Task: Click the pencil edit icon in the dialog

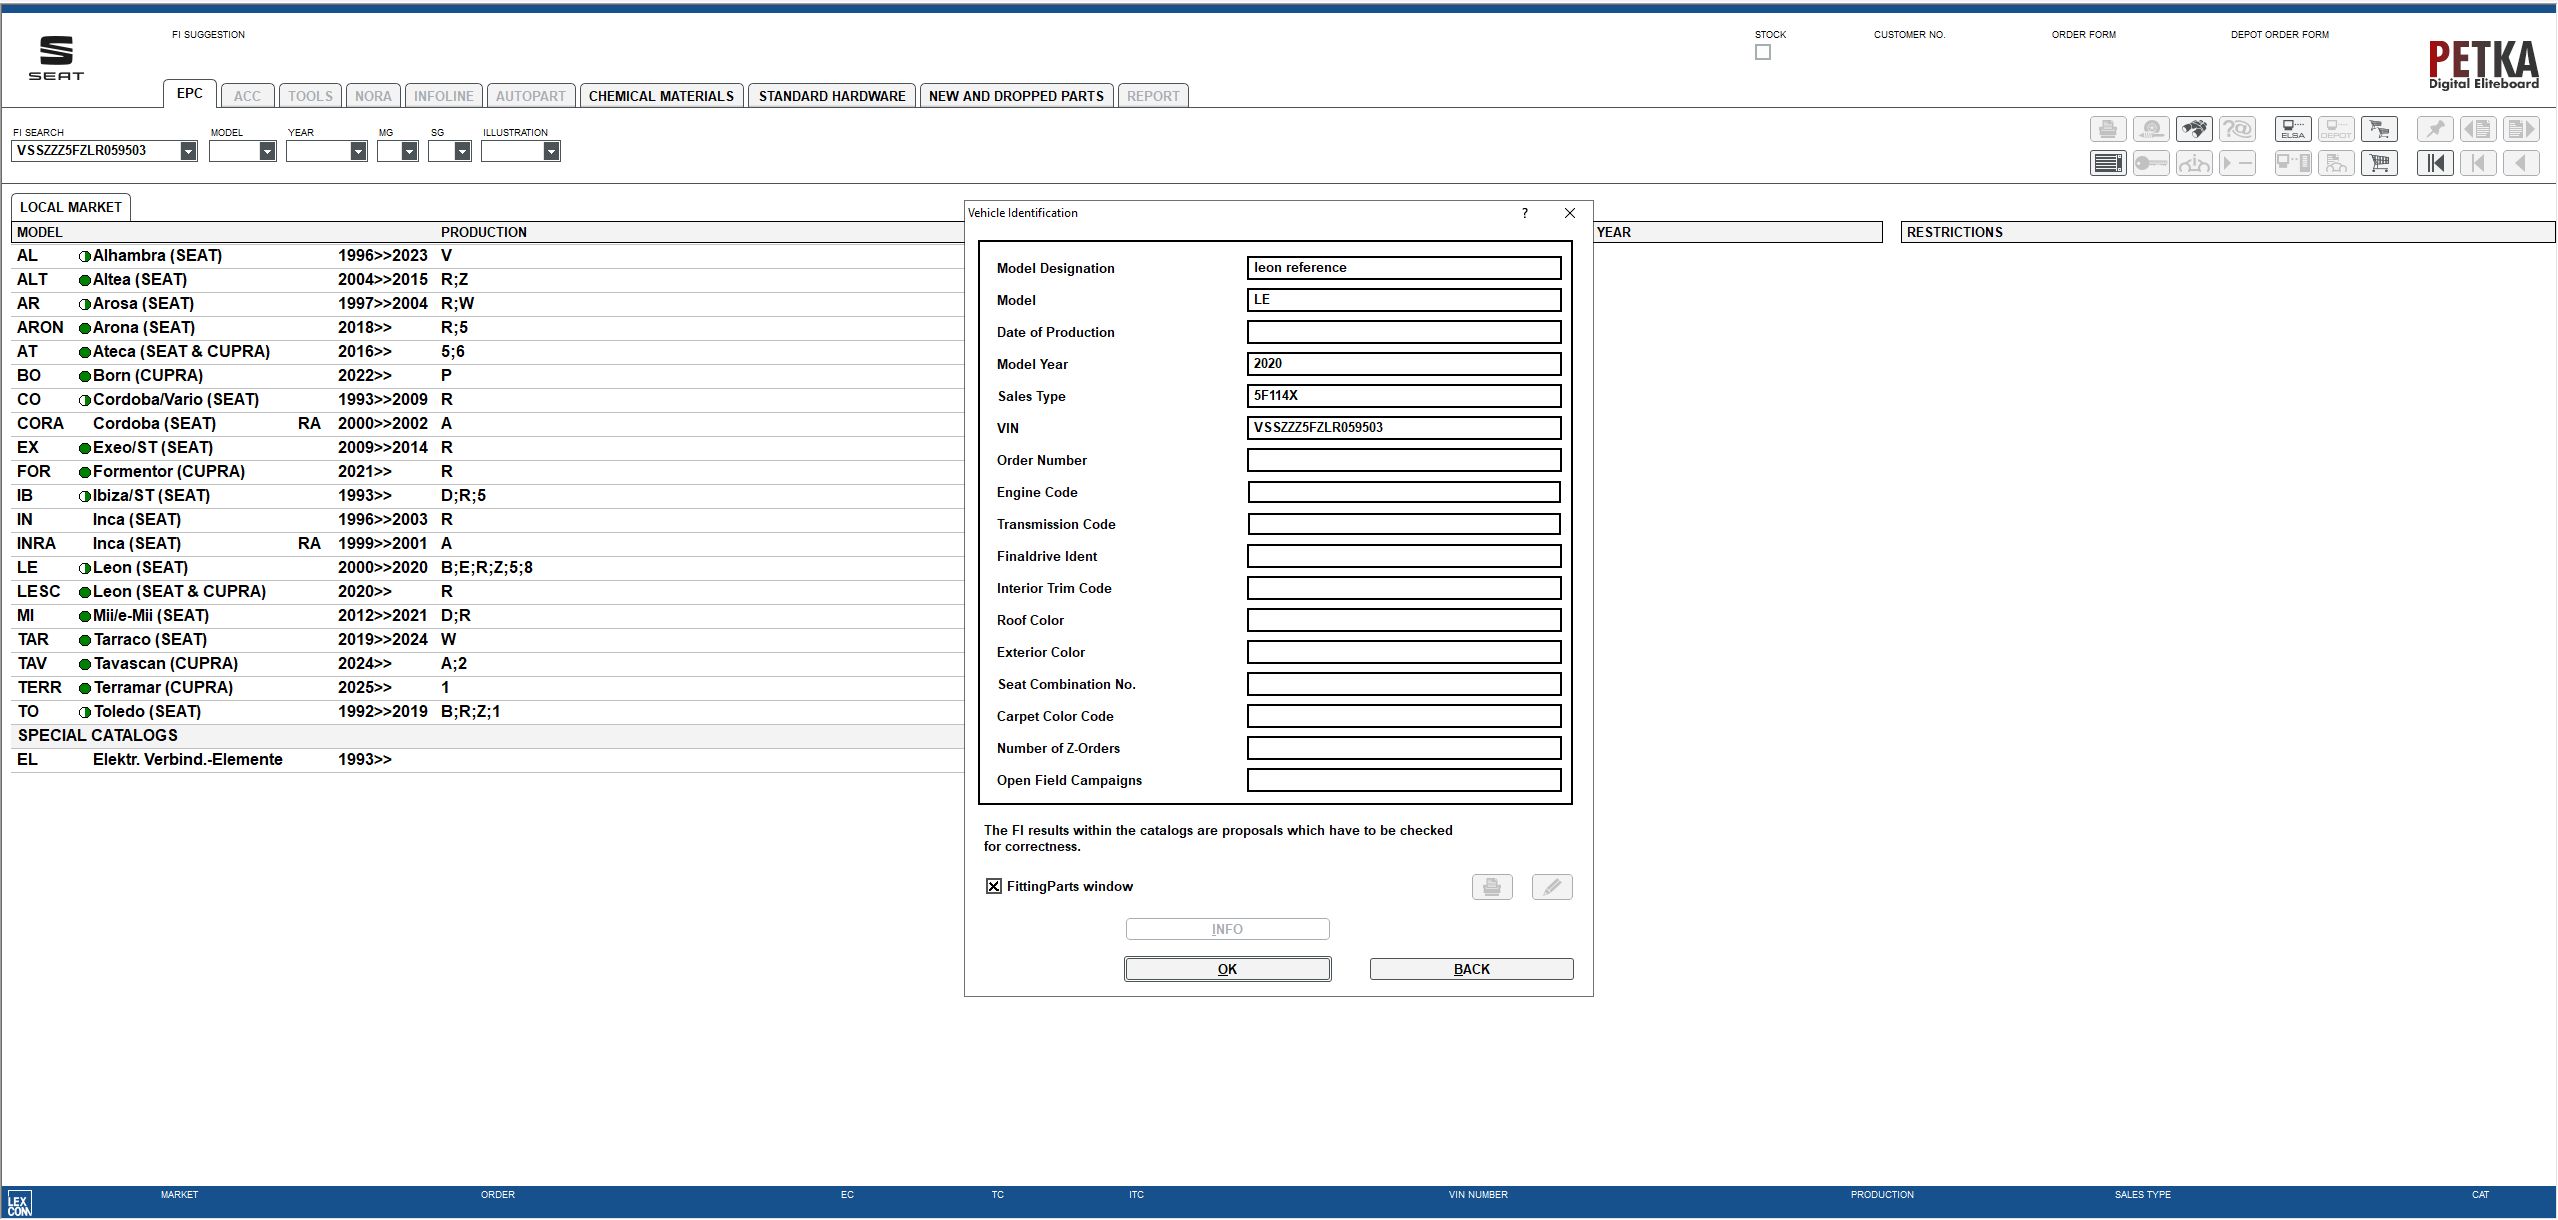Action: pyautogui.click(x=1552, y=887)
